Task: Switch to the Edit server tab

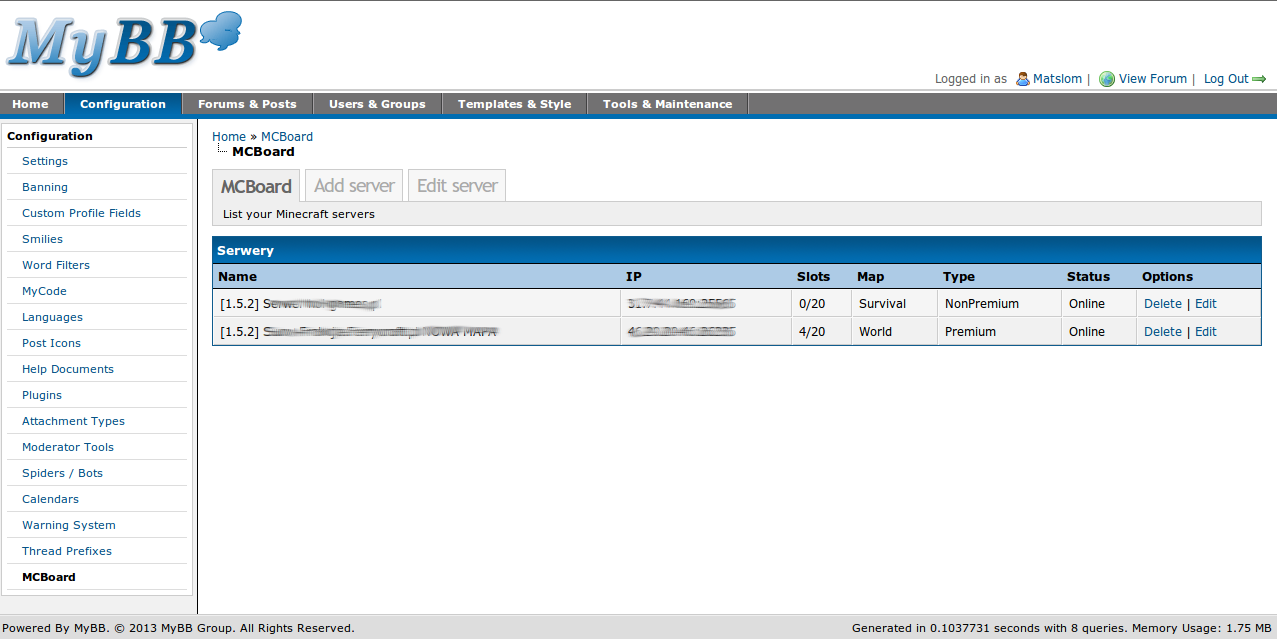Action: 457,186
